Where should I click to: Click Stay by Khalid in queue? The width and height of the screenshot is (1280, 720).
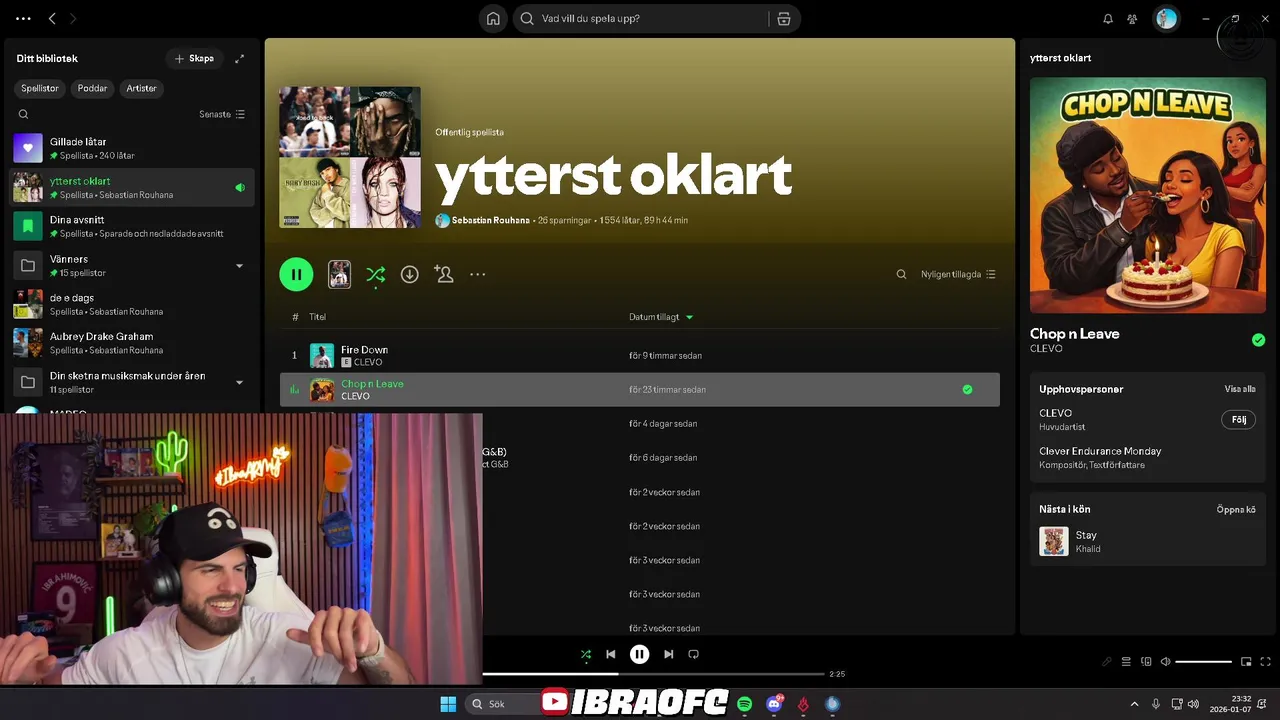[x=1147, y=541]
